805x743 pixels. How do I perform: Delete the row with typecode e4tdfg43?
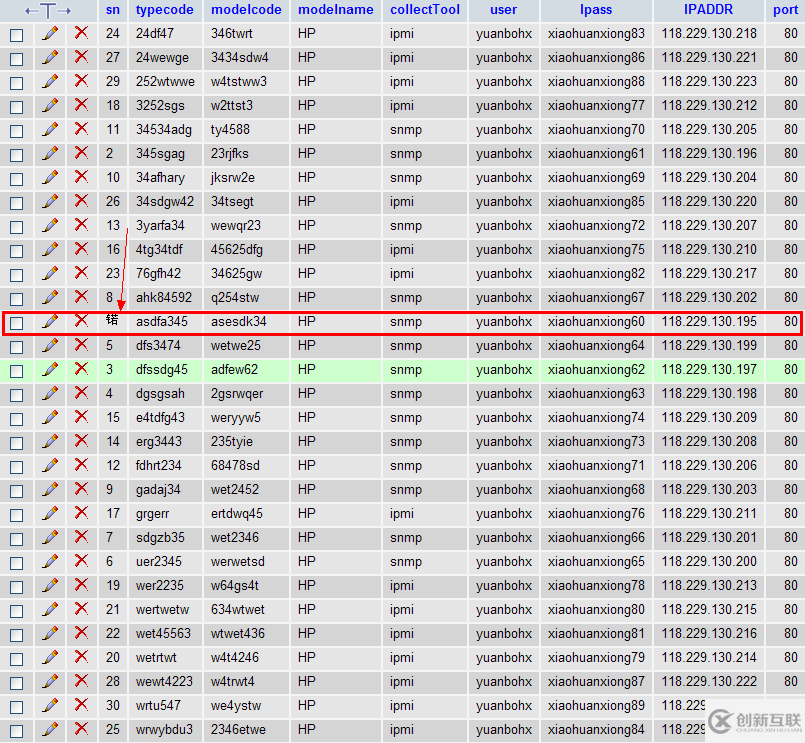[81, 417]
